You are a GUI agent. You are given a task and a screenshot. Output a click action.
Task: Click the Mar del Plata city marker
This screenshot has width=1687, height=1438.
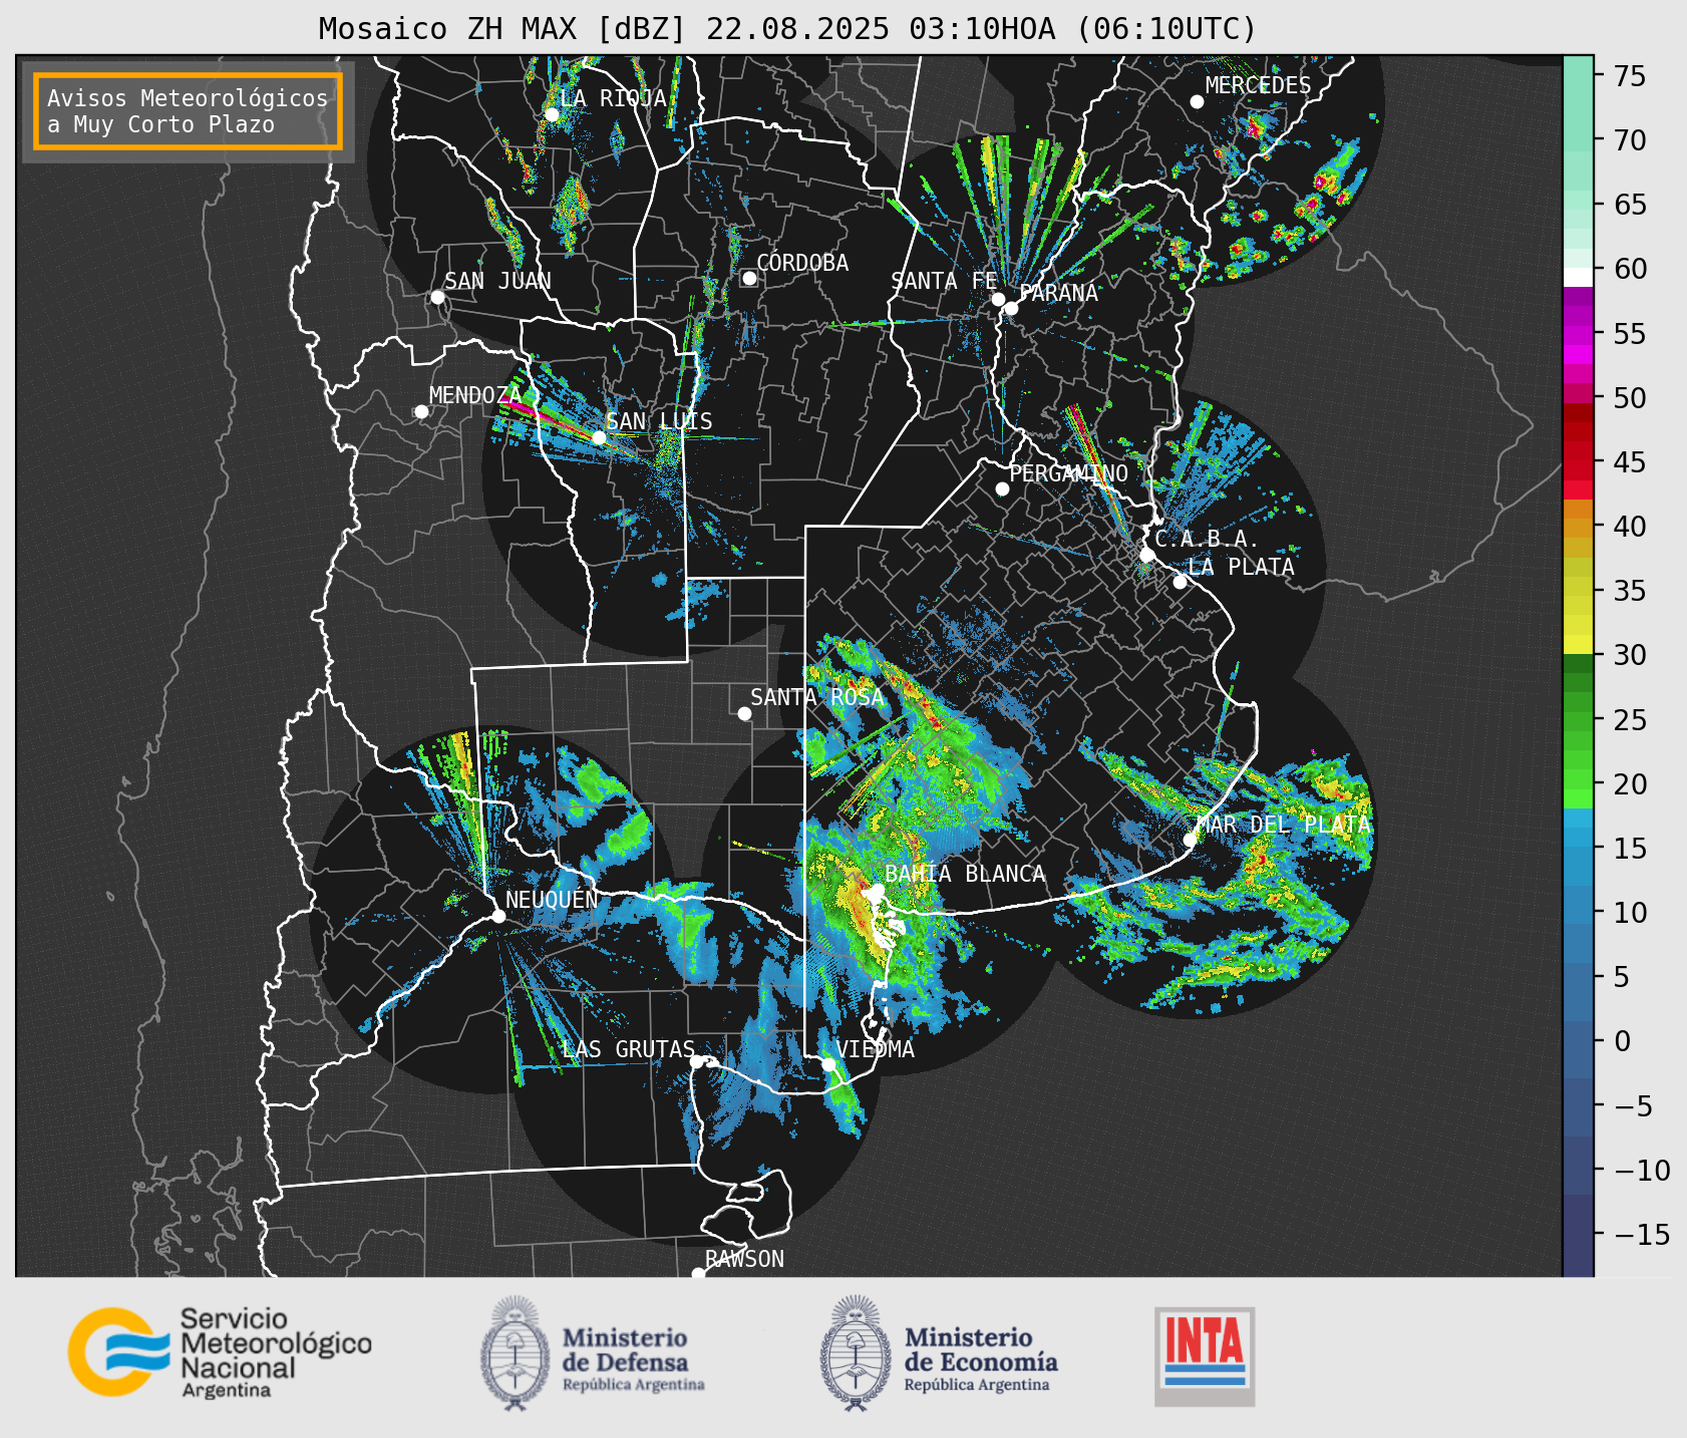[1190, 839]
